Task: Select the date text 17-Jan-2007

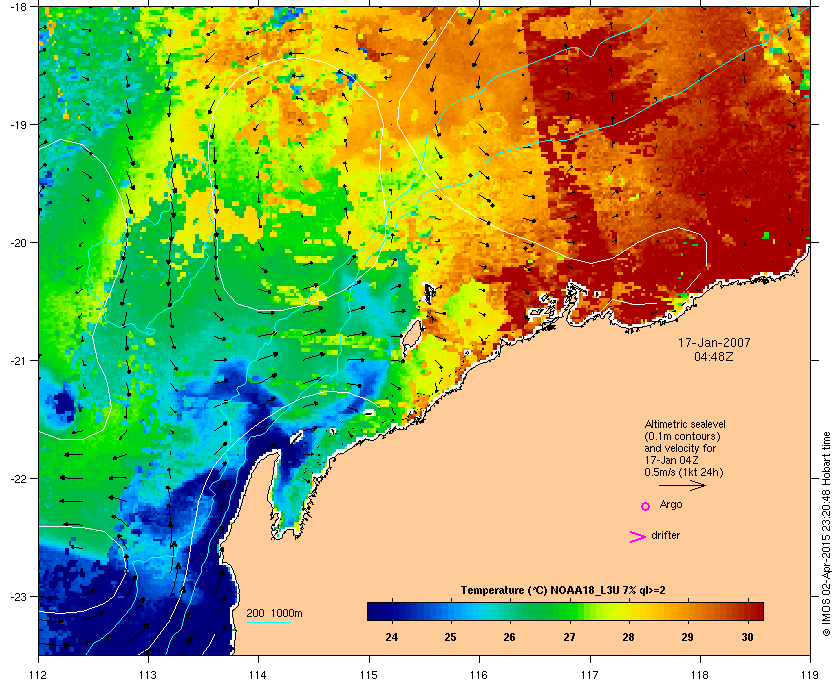Action: click(714, 342)
